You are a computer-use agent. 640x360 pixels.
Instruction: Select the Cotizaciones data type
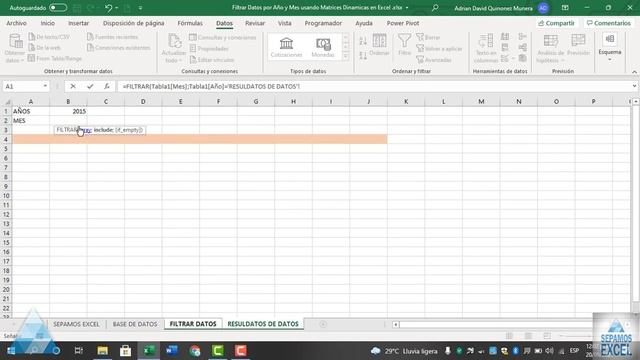(x=286, y=47)
